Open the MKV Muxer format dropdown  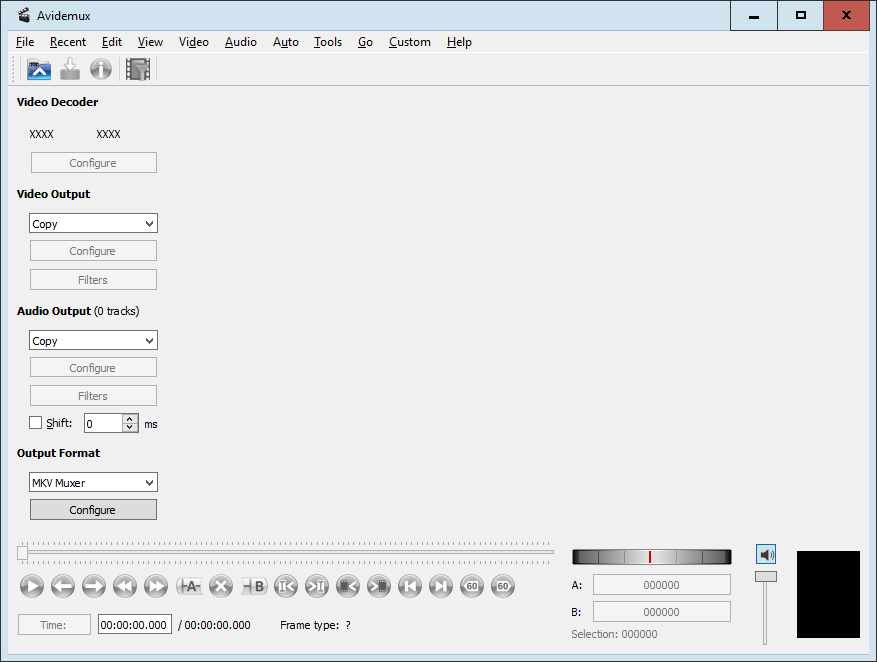click(x=93, y=483)
